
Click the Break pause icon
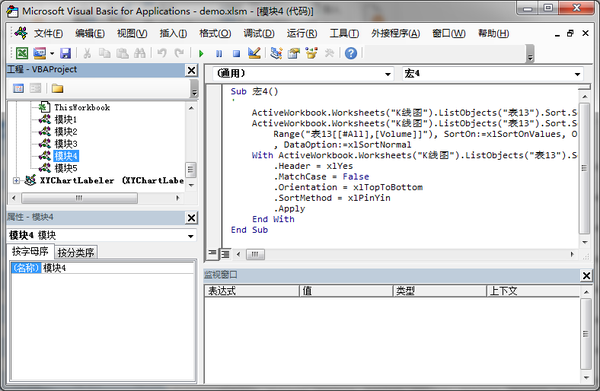[x=219, y=53]
